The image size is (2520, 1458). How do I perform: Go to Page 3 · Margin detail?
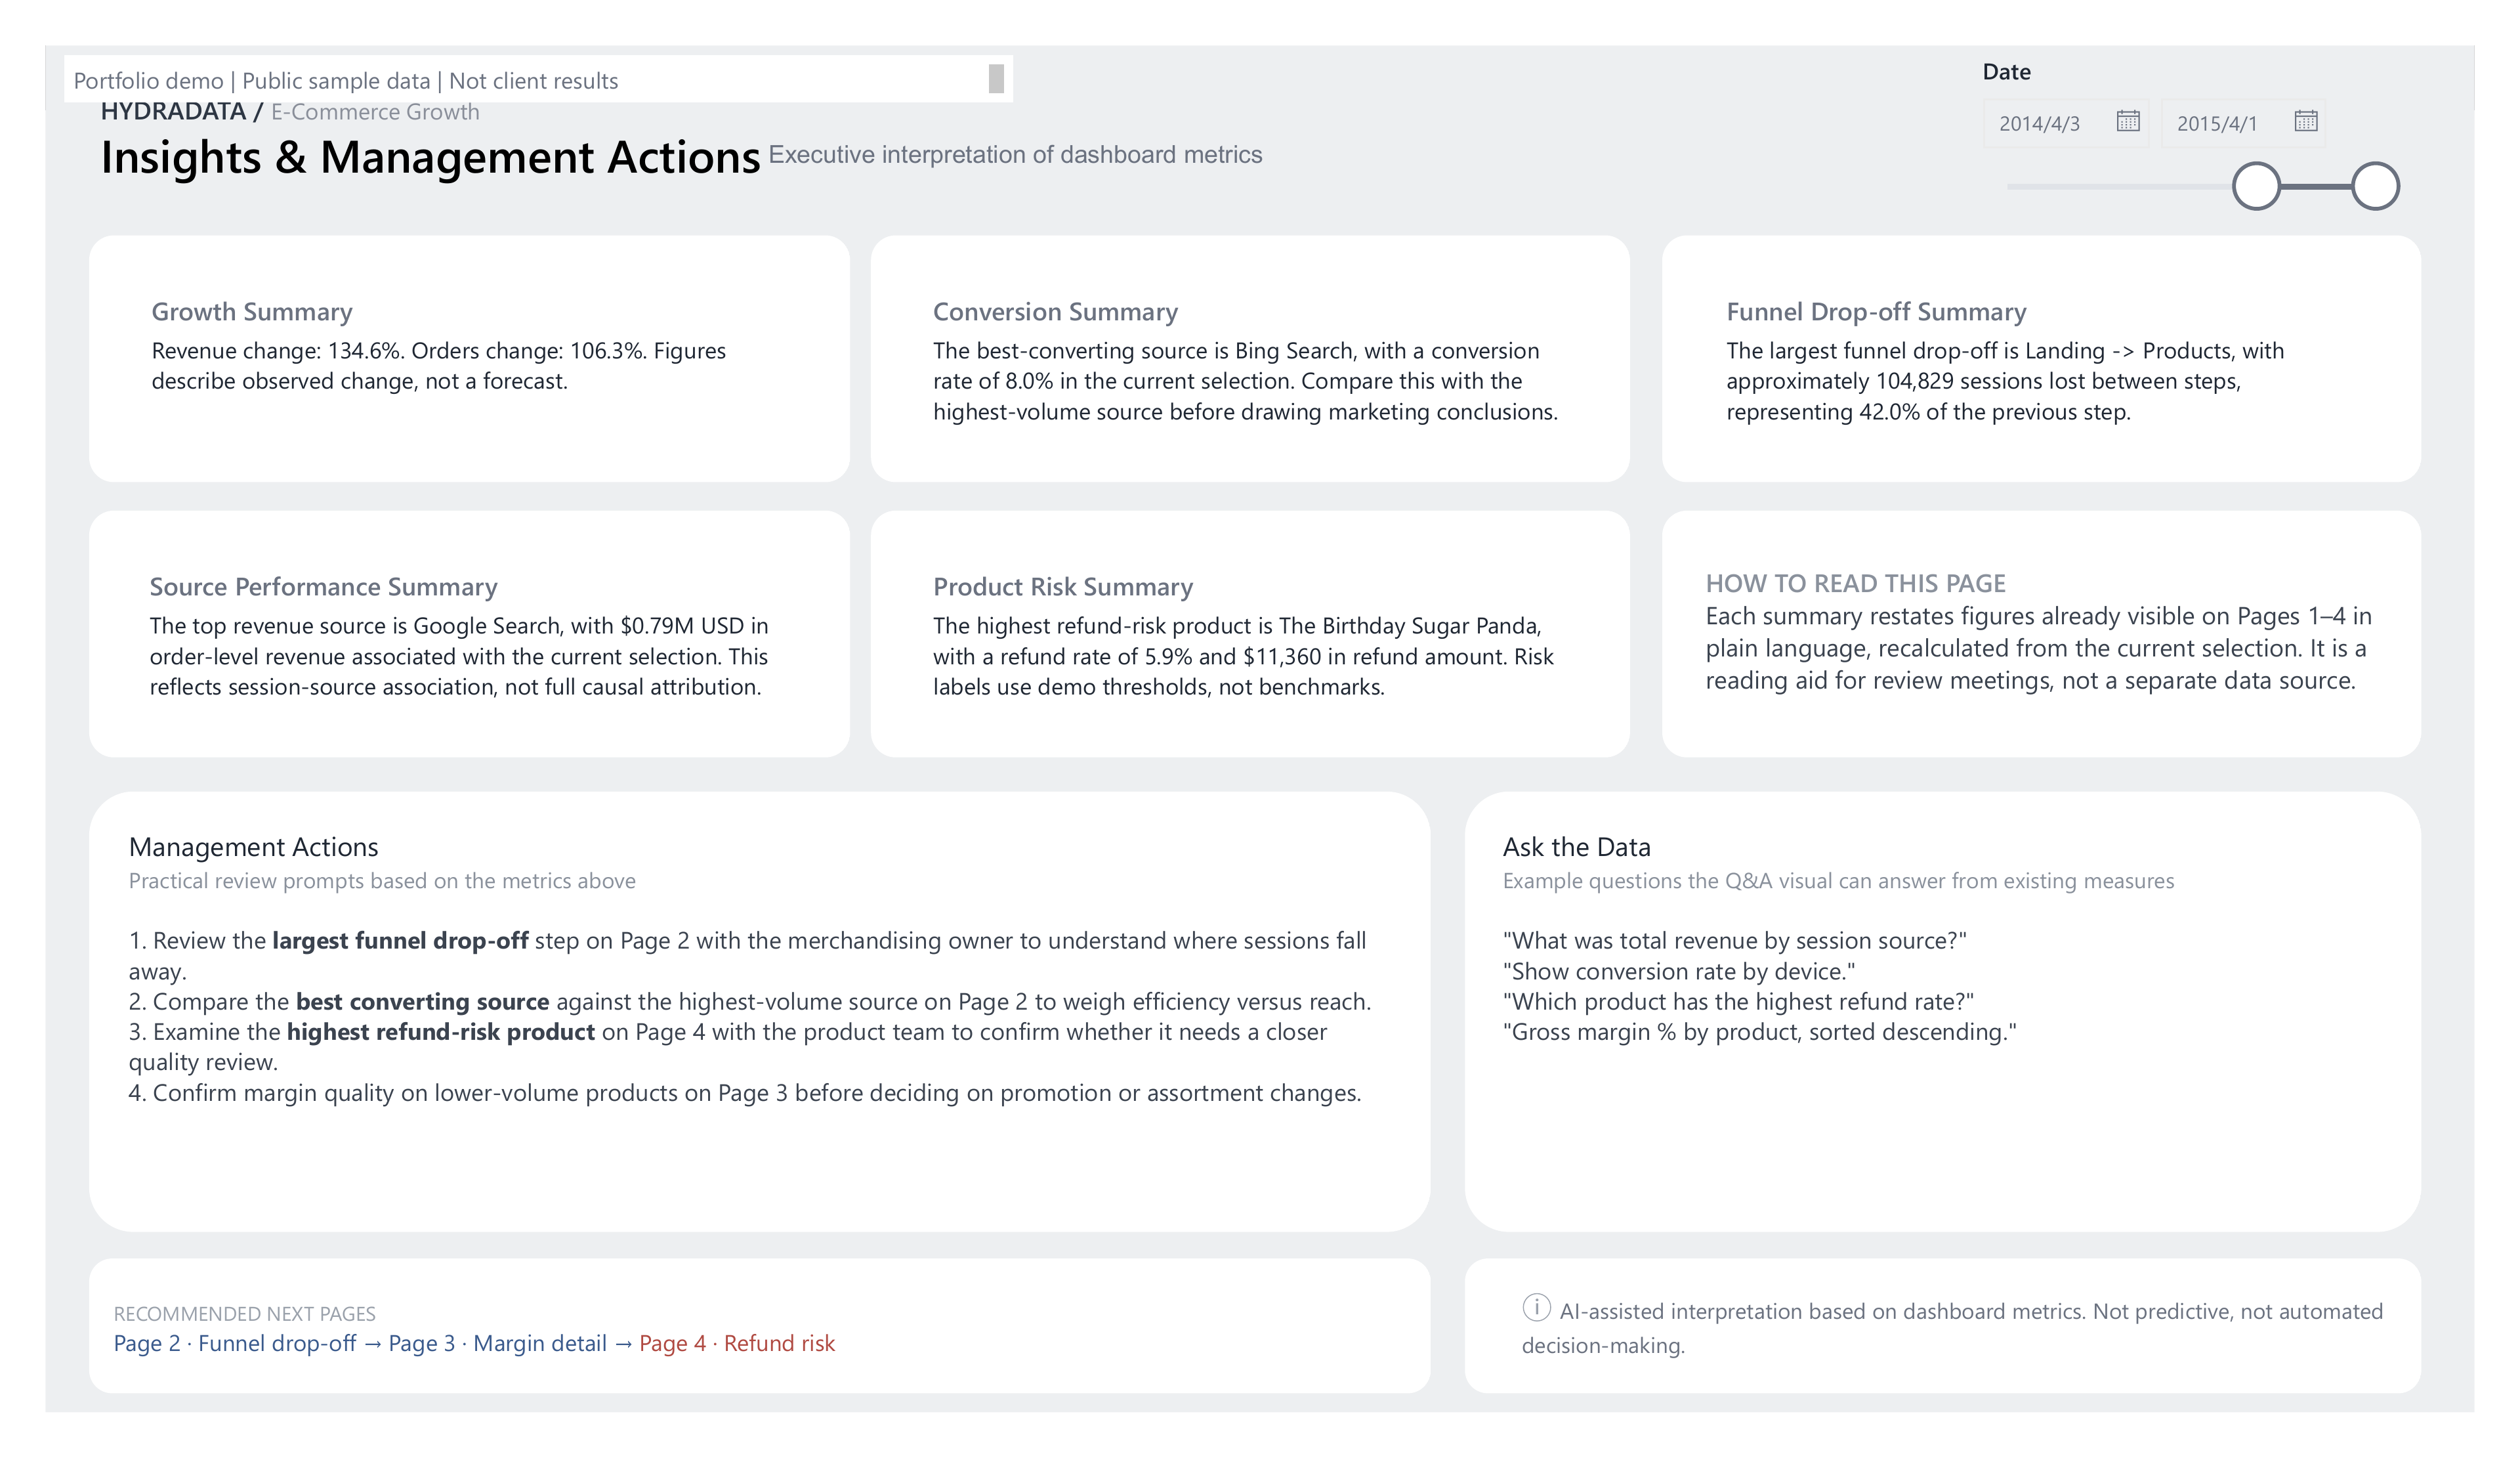(x=497, y=1343)
